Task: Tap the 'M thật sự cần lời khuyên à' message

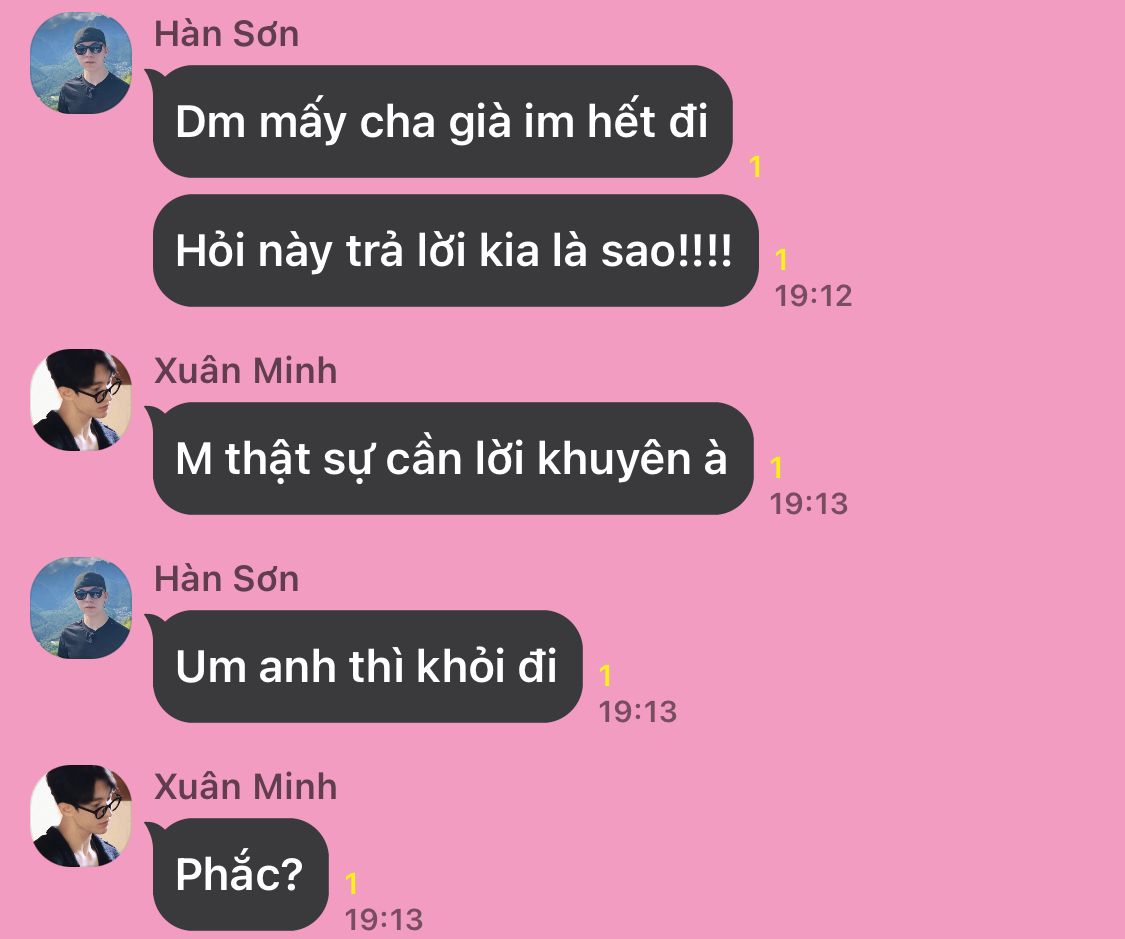Action: (453, 458)
